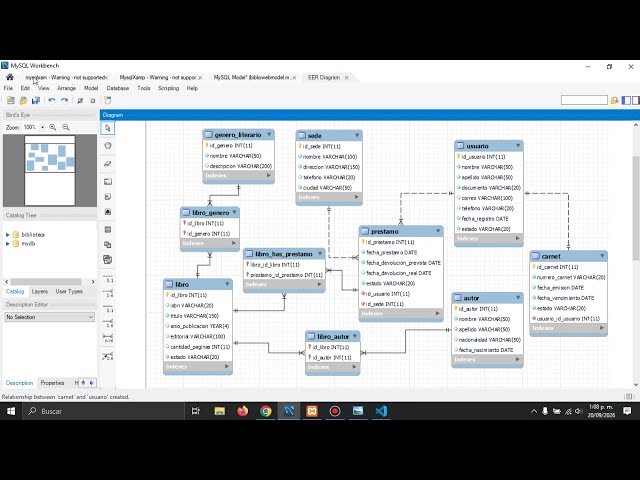
Task: Create a new model with the toolbar icon
Action: pyautogui.click(x=11, y=100)
